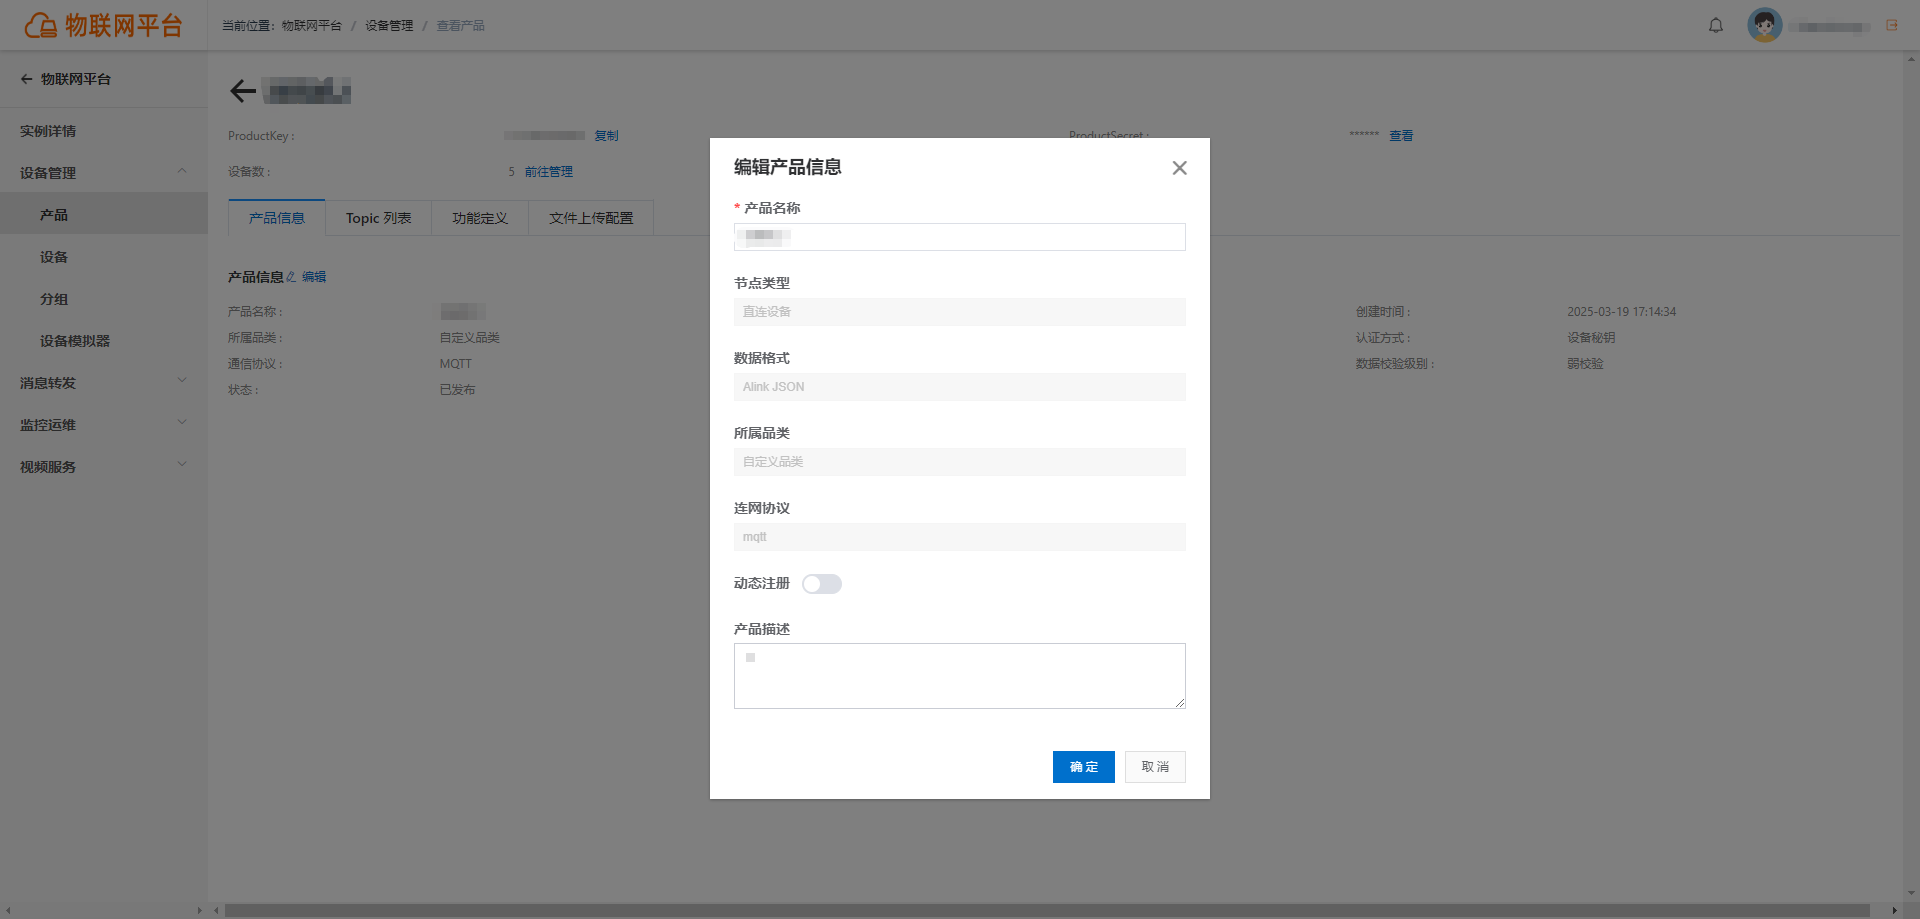The height and width of the screenshot is (919, 1920).
Task: Click the pencil edit icon near 产品信息
Action: [291, 277]
